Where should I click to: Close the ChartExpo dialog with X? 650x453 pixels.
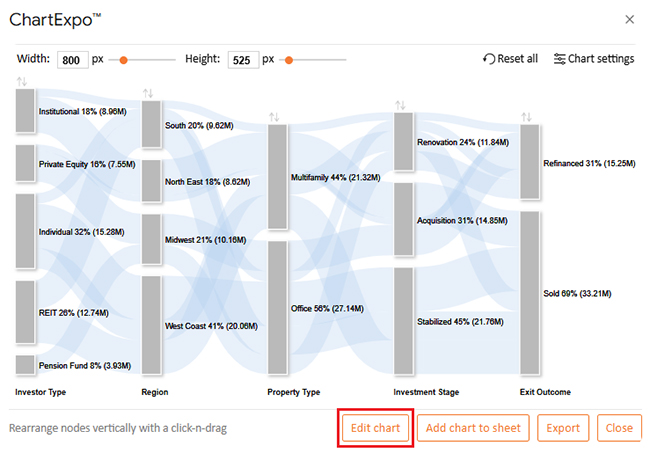click(x=629, y=19)
